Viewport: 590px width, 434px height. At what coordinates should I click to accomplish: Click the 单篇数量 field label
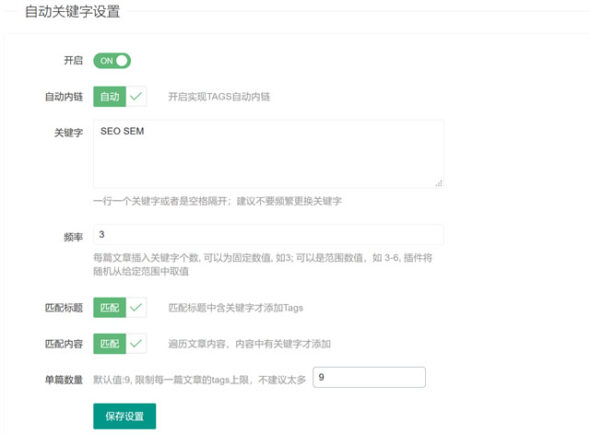(x=64, y=379)
